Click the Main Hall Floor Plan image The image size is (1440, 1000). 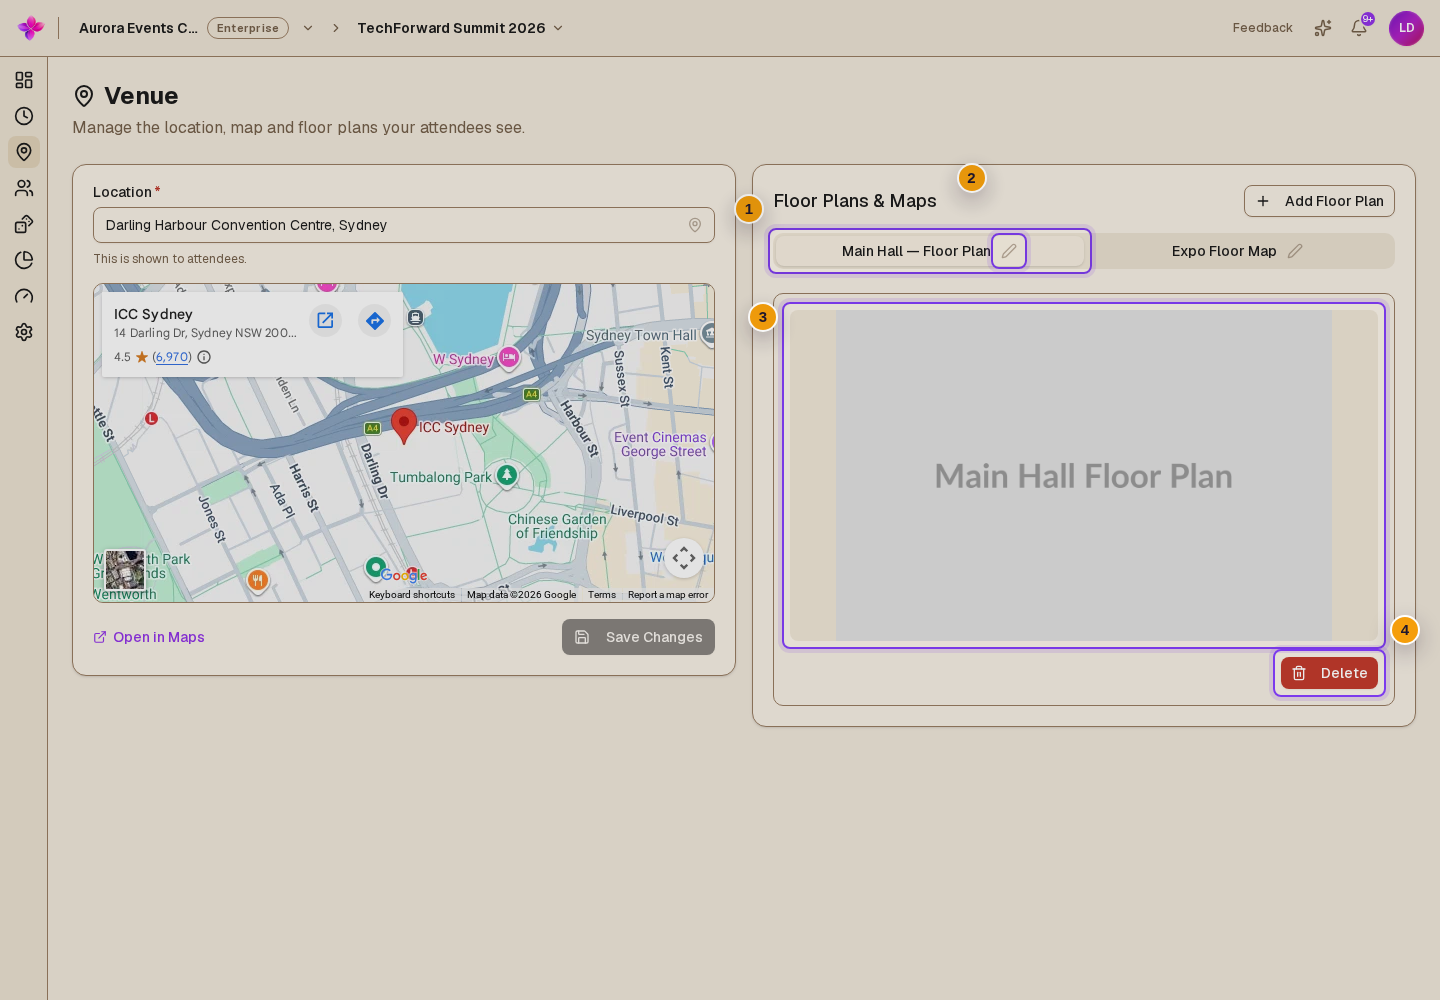tap(1084, 476)
